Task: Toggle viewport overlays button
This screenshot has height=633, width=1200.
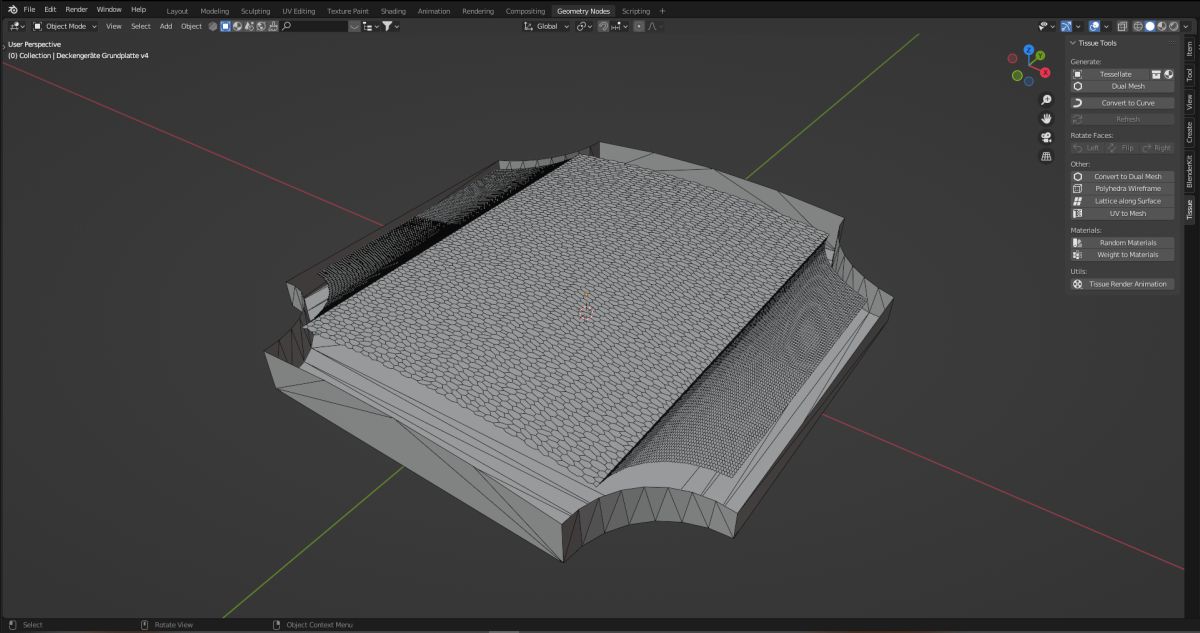Action: pyautogui.click(x=1095, y=26)
